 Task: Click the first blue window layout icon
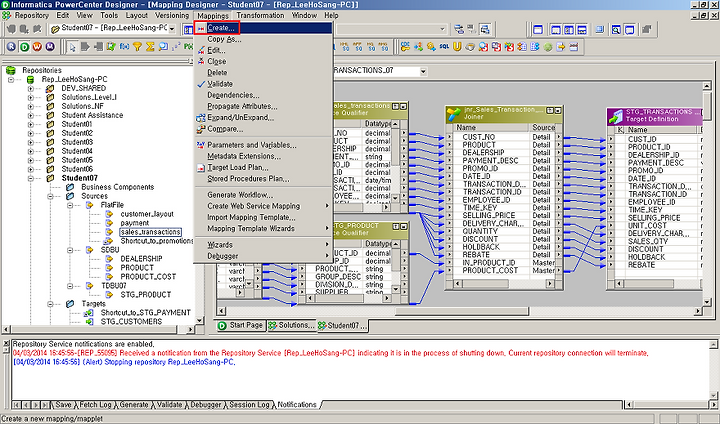click(x=538, y=30)
